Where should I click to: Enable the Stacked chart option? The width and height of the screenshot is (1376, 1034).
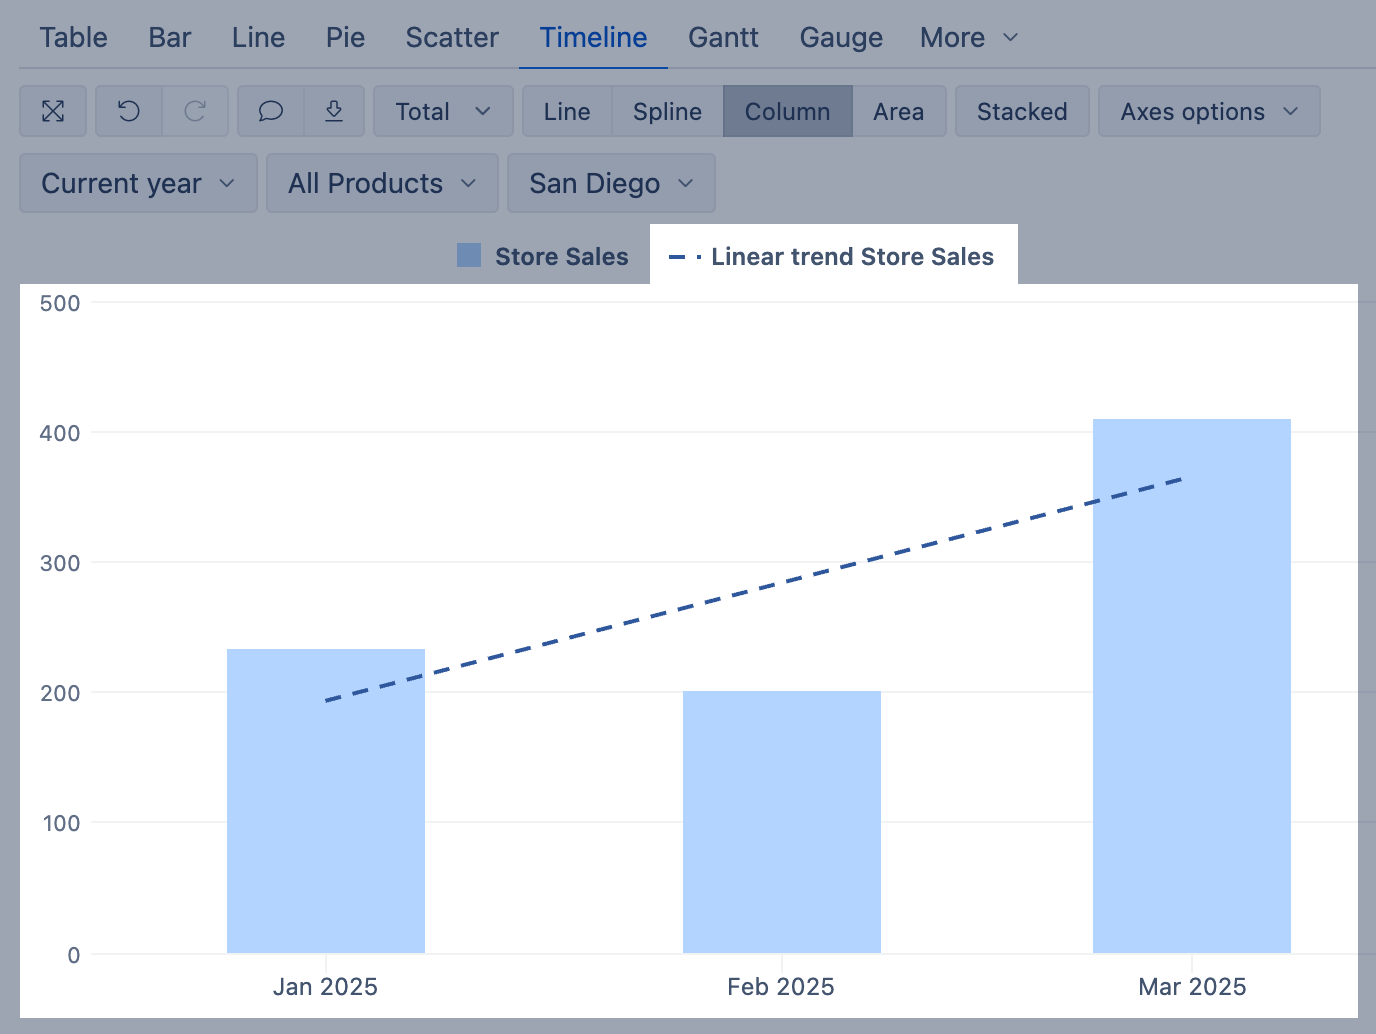point(1021,111)
